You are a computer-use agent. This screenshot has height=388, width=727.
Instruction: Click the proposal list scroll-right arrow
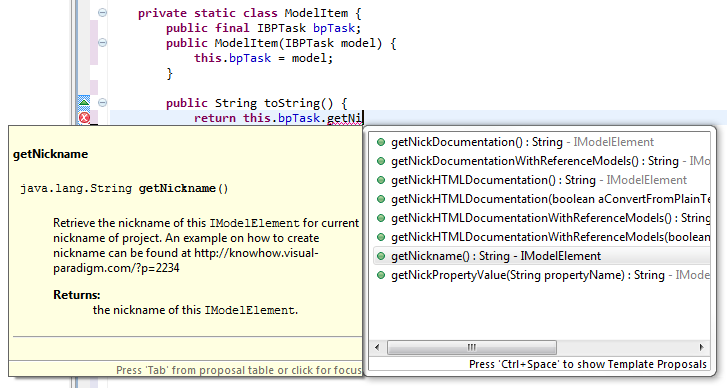[701, 347]
